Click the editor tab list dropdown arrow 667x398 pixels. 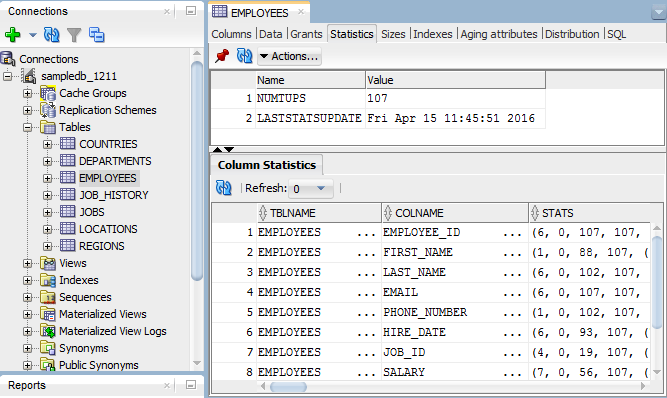pyautogui.click(x=658, y=13)
